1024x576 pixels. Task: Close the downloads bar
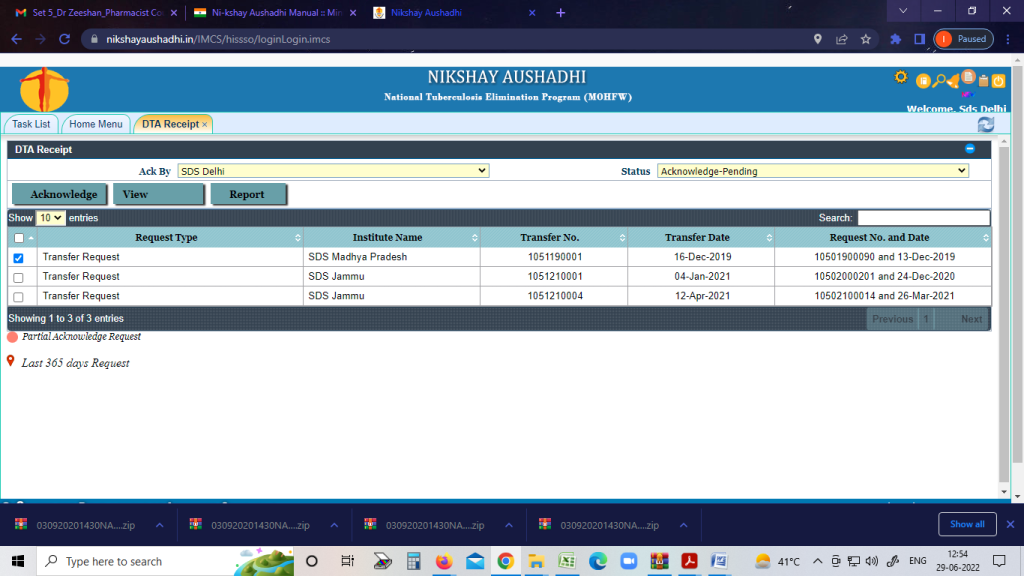[x=1010, y=524]
